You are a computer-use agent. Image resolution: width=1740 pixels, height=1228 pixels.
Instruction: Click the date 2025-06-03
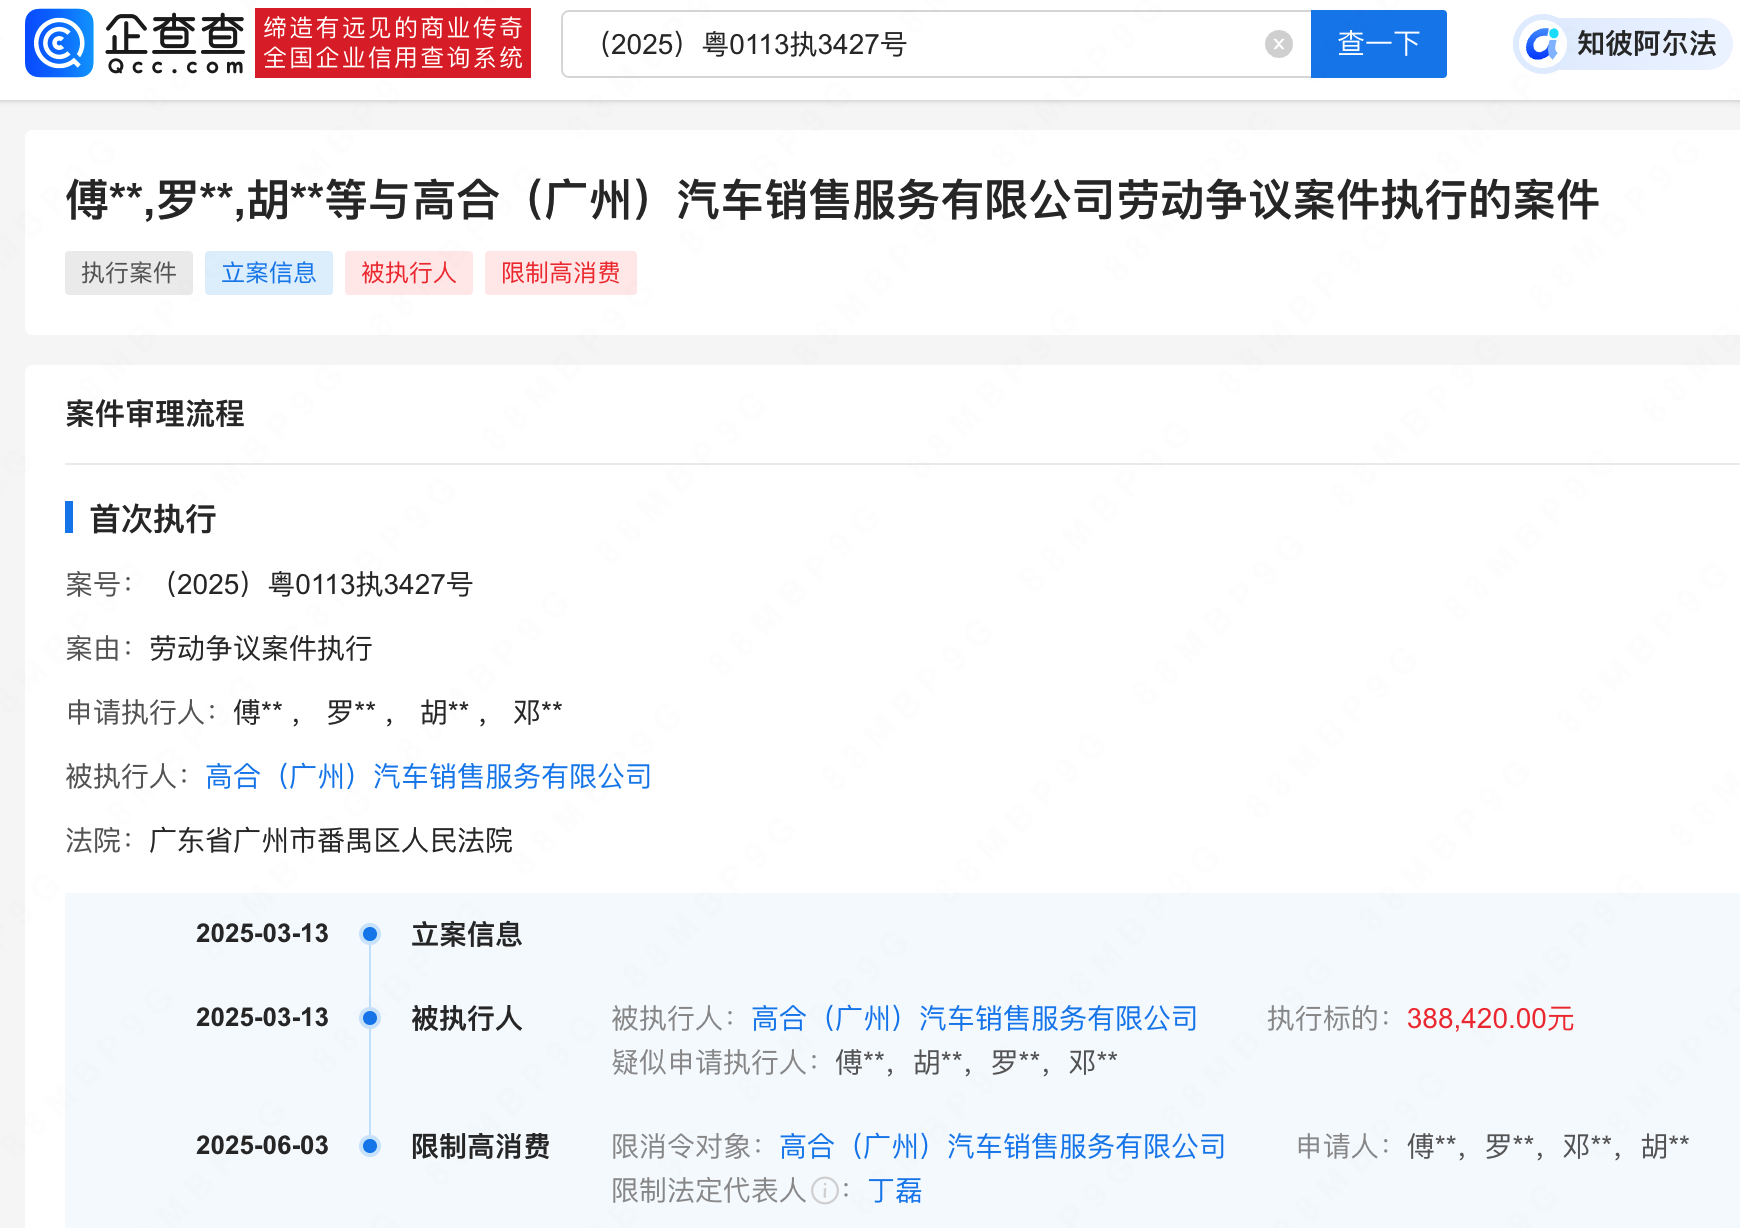point(262,1146)
